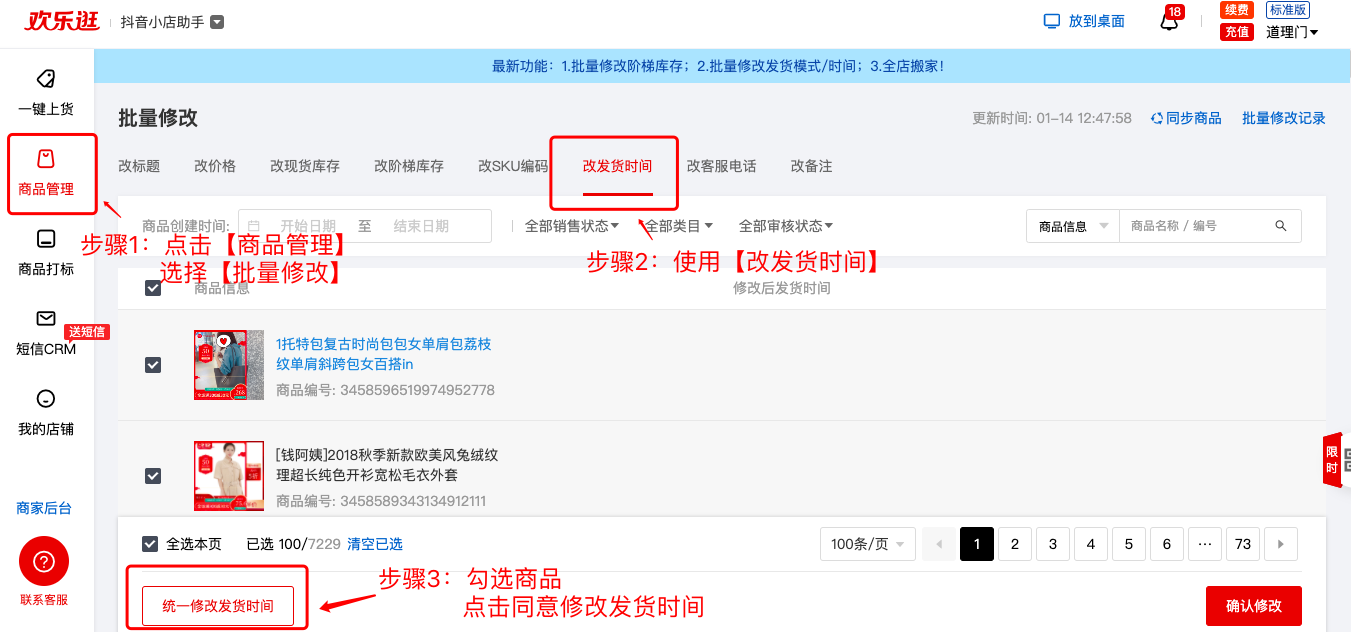Viewport: 1351px width, 632px height.
Task: Open the 100条/页 page size dropdown
Action: pyautogui.click(x=867, y=544)
